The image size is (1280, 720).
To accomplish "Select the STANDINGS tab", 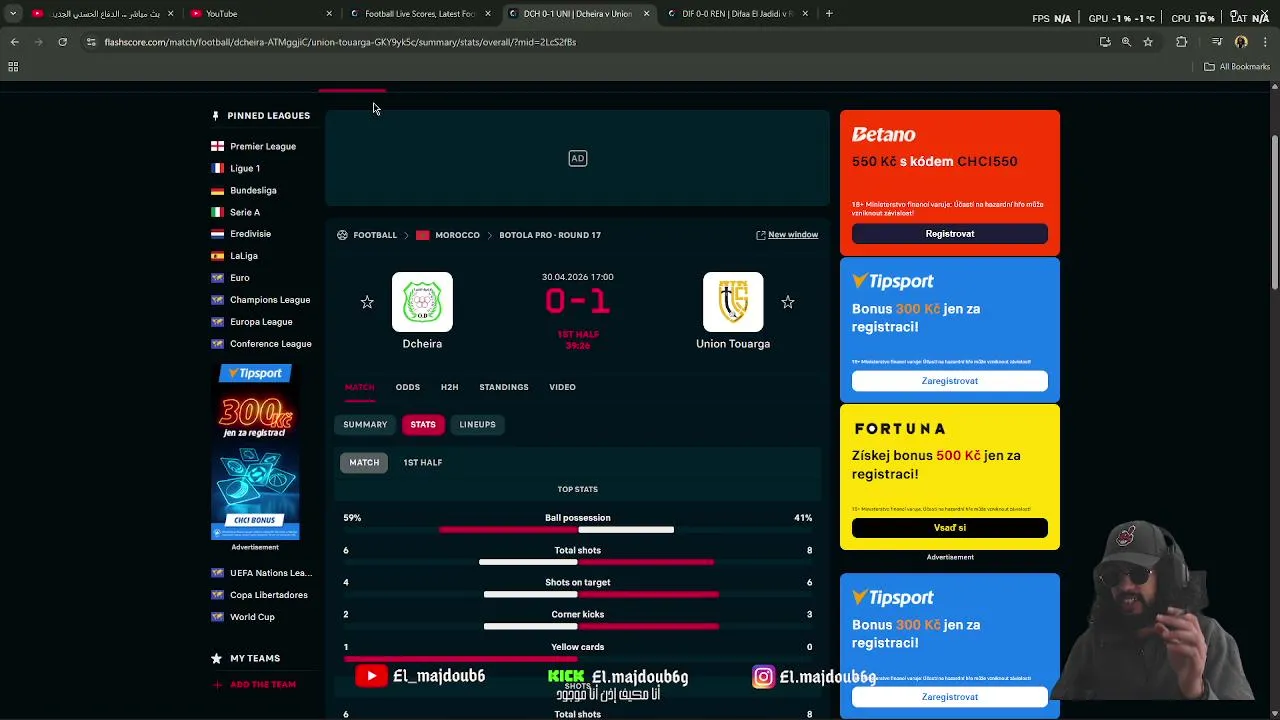I will [504, 387].
